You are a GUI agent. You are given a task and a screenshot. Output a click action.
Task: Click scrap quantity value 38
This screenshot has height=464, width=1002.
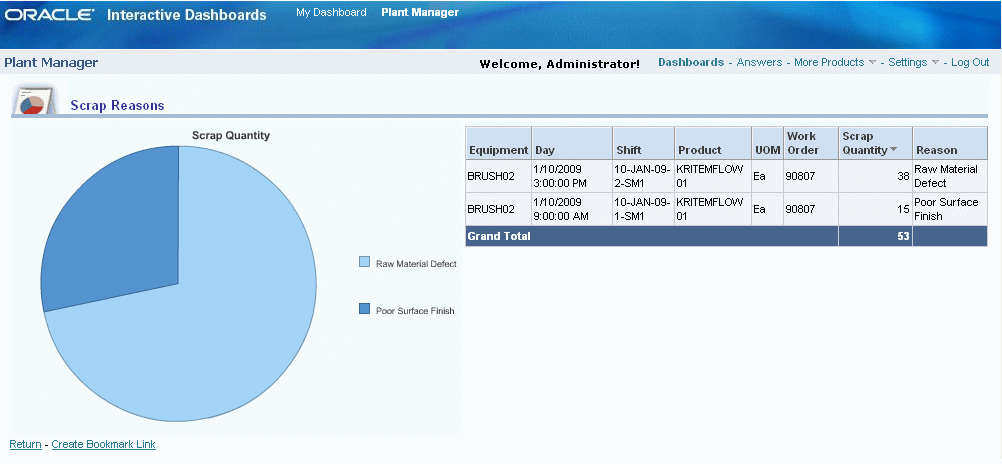click(903, 176)
